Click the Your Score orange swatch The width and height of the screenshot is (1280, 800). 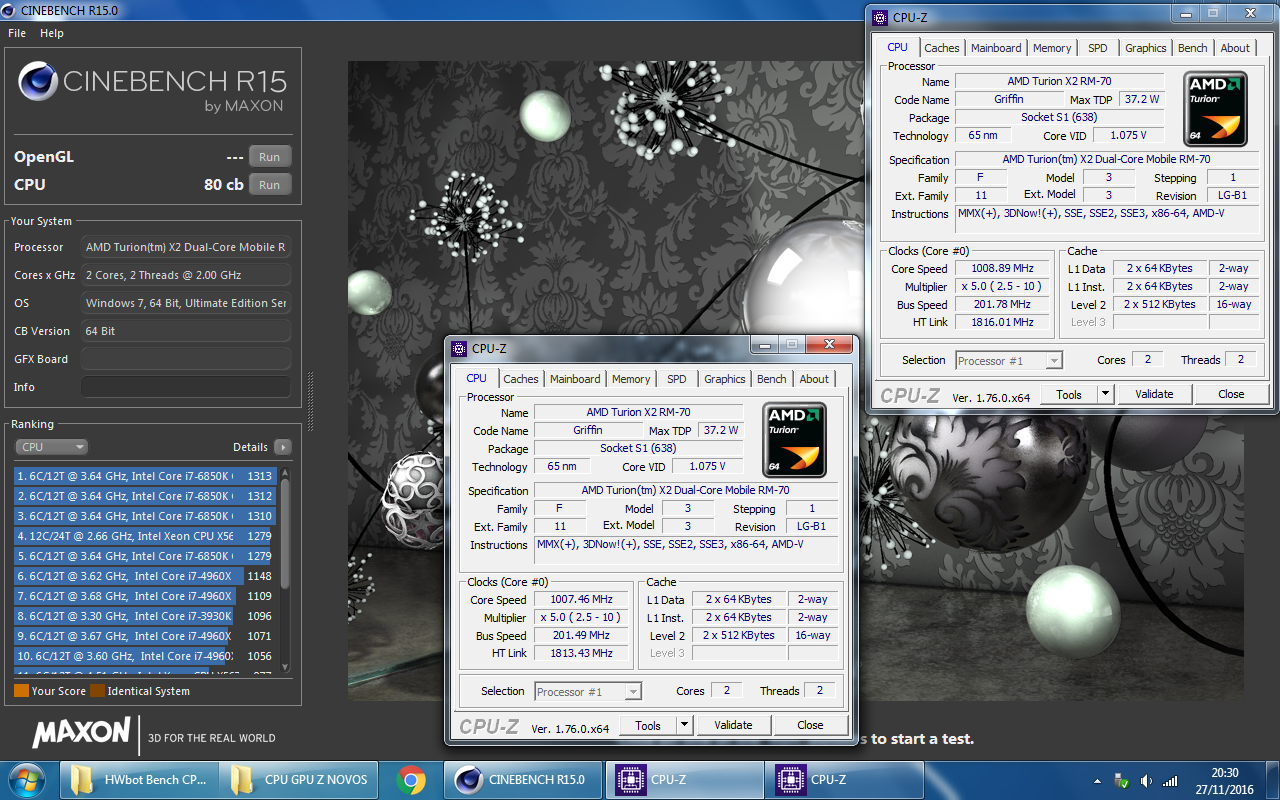[x=21, y=691]
